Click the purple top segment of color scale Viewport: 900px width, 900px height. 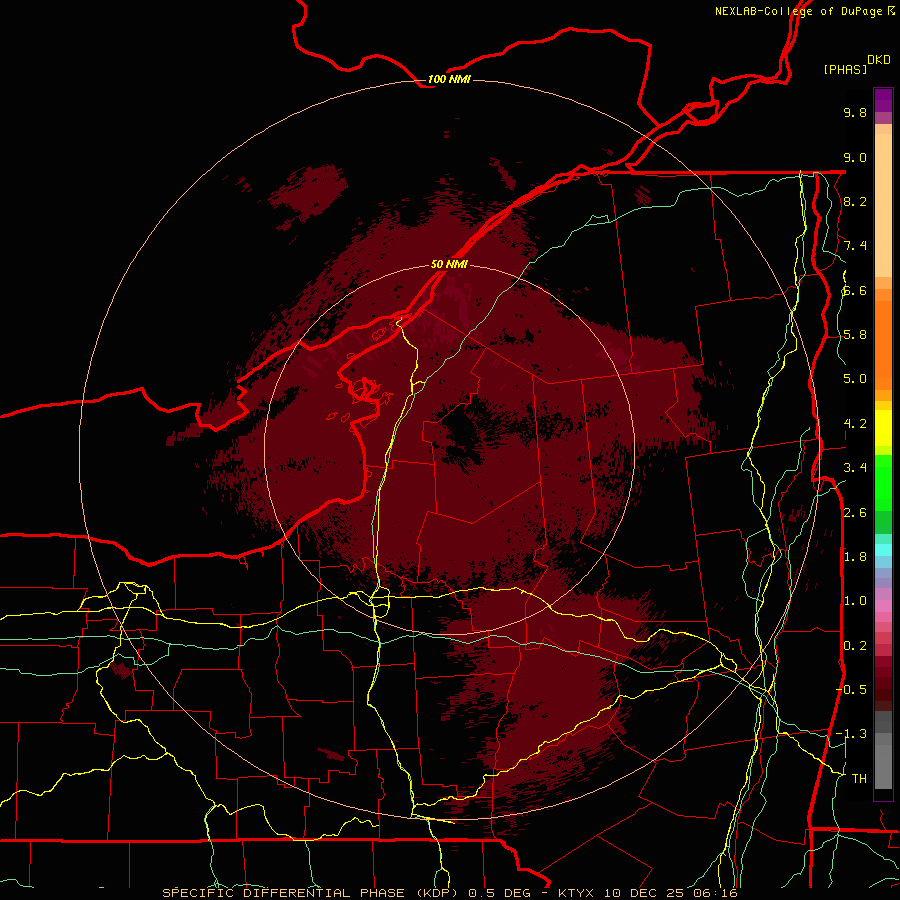tap(883, 100)
